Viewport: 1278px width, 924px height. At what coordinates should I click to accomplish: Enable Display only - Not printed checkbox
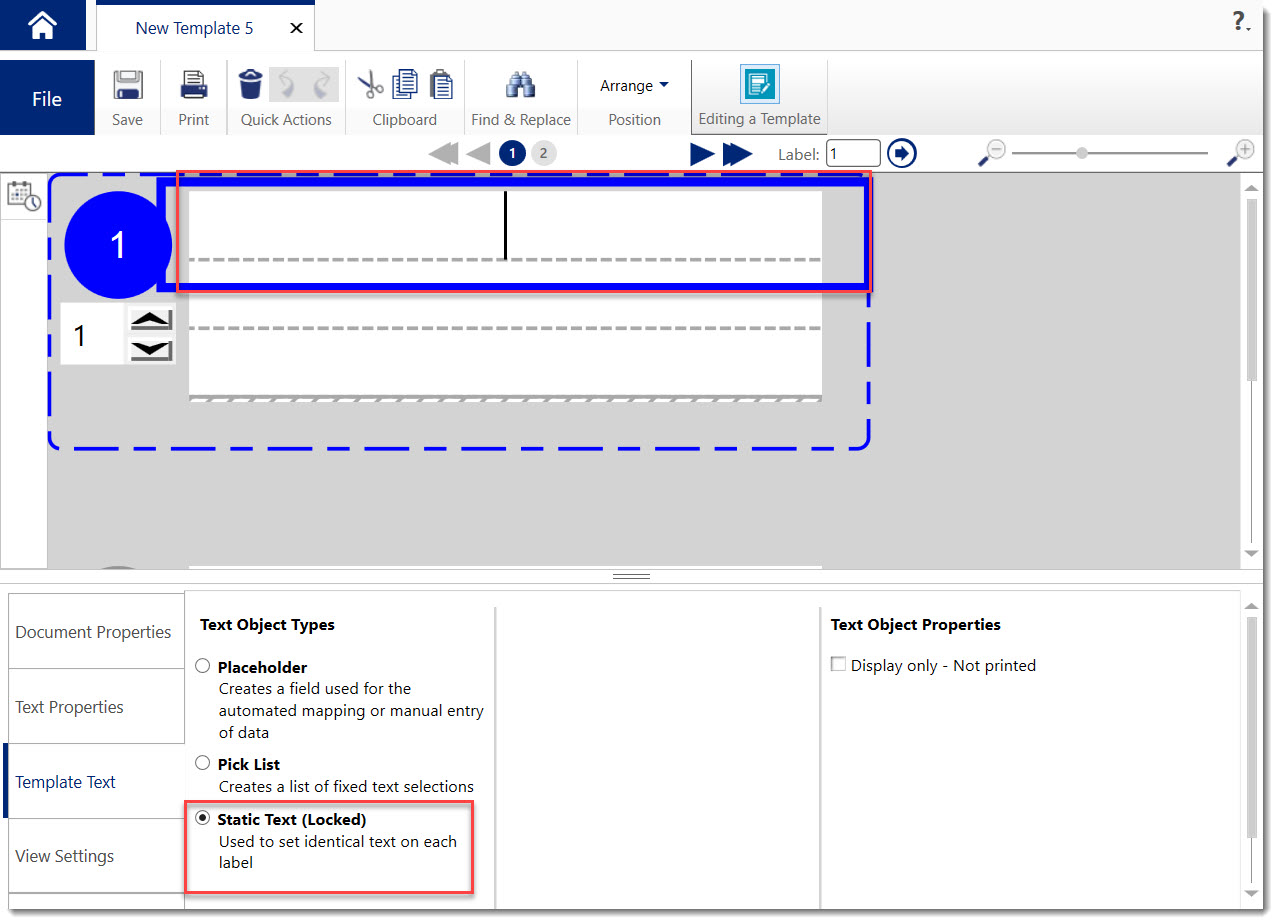pos(839,665)
